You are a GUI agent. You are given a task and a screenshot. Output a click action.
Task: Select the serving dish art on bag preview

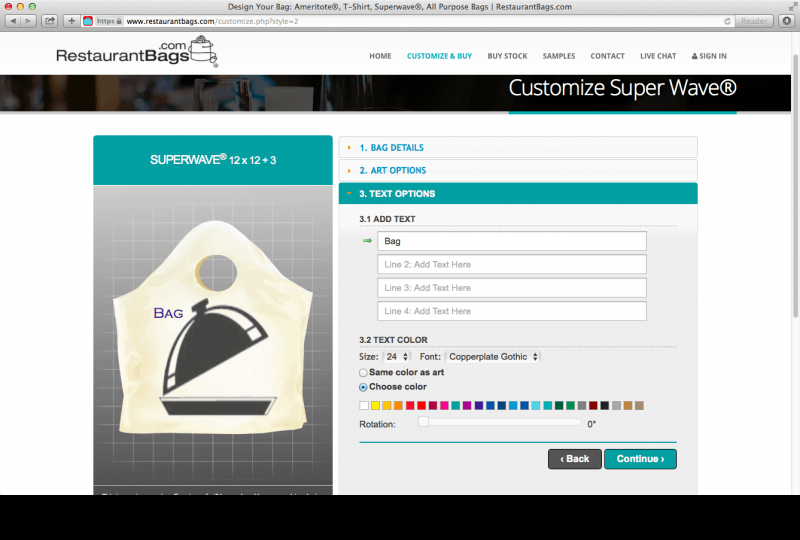219,357
